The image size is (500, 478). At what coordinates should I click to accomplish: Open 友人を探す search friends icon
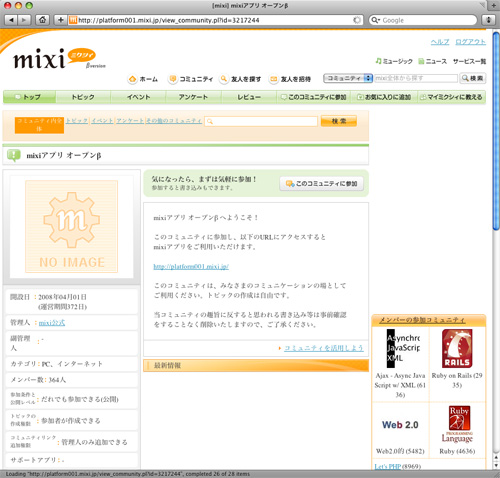pyautogui.click(x=224, y=79)
